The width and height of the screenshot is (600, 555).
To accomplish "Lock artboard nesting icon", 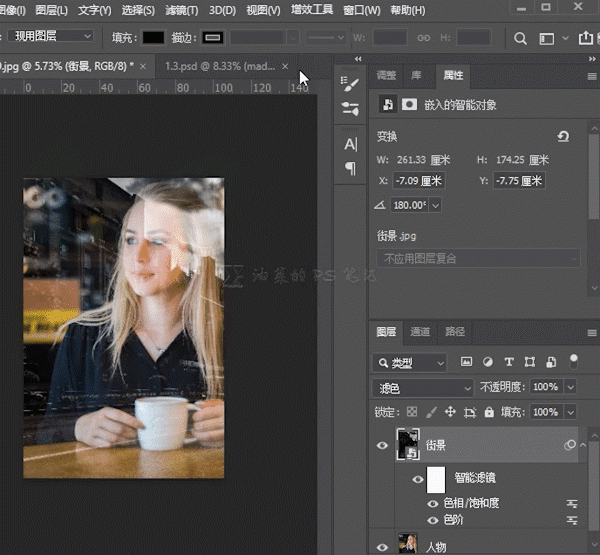I will (x=470, y=412).
